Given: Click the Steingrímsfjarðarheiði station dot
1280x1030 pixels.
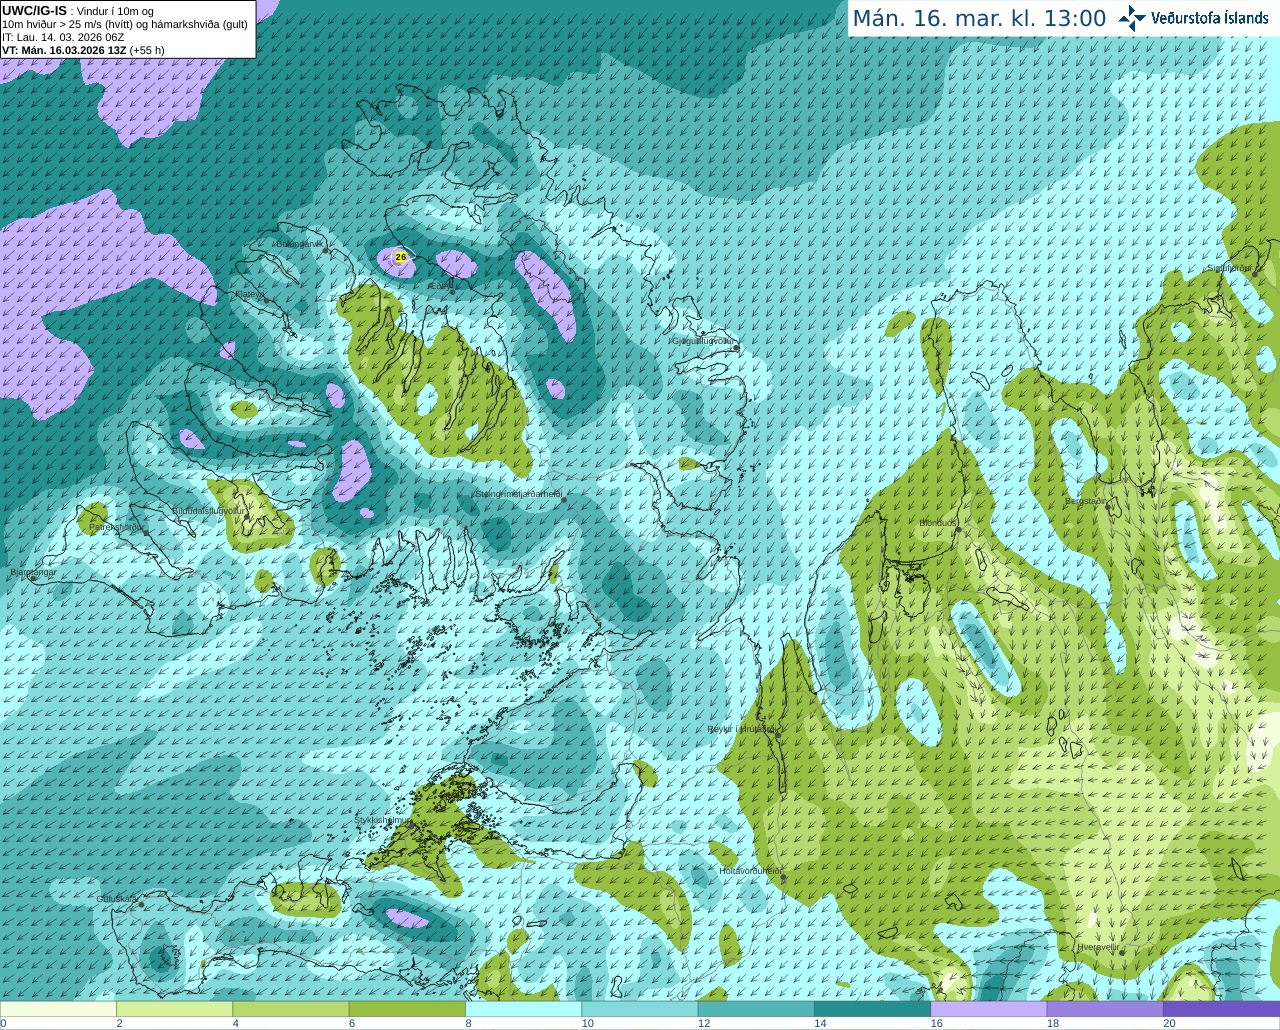Looking at the screenshot, I should [564, 499].
